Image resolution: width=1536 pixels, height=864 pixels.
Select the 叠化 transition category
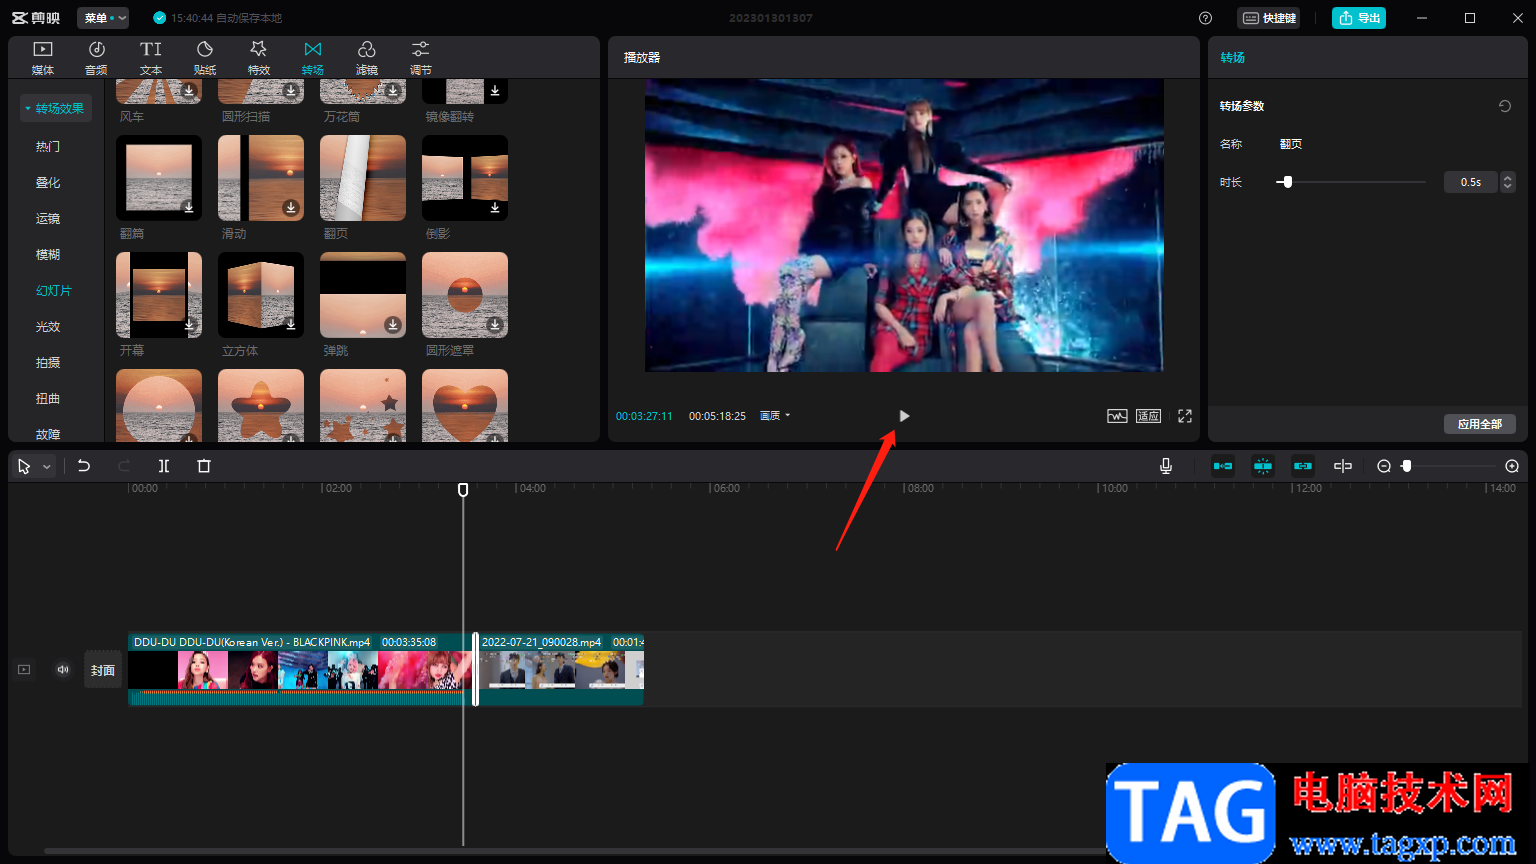pos(48,182)
